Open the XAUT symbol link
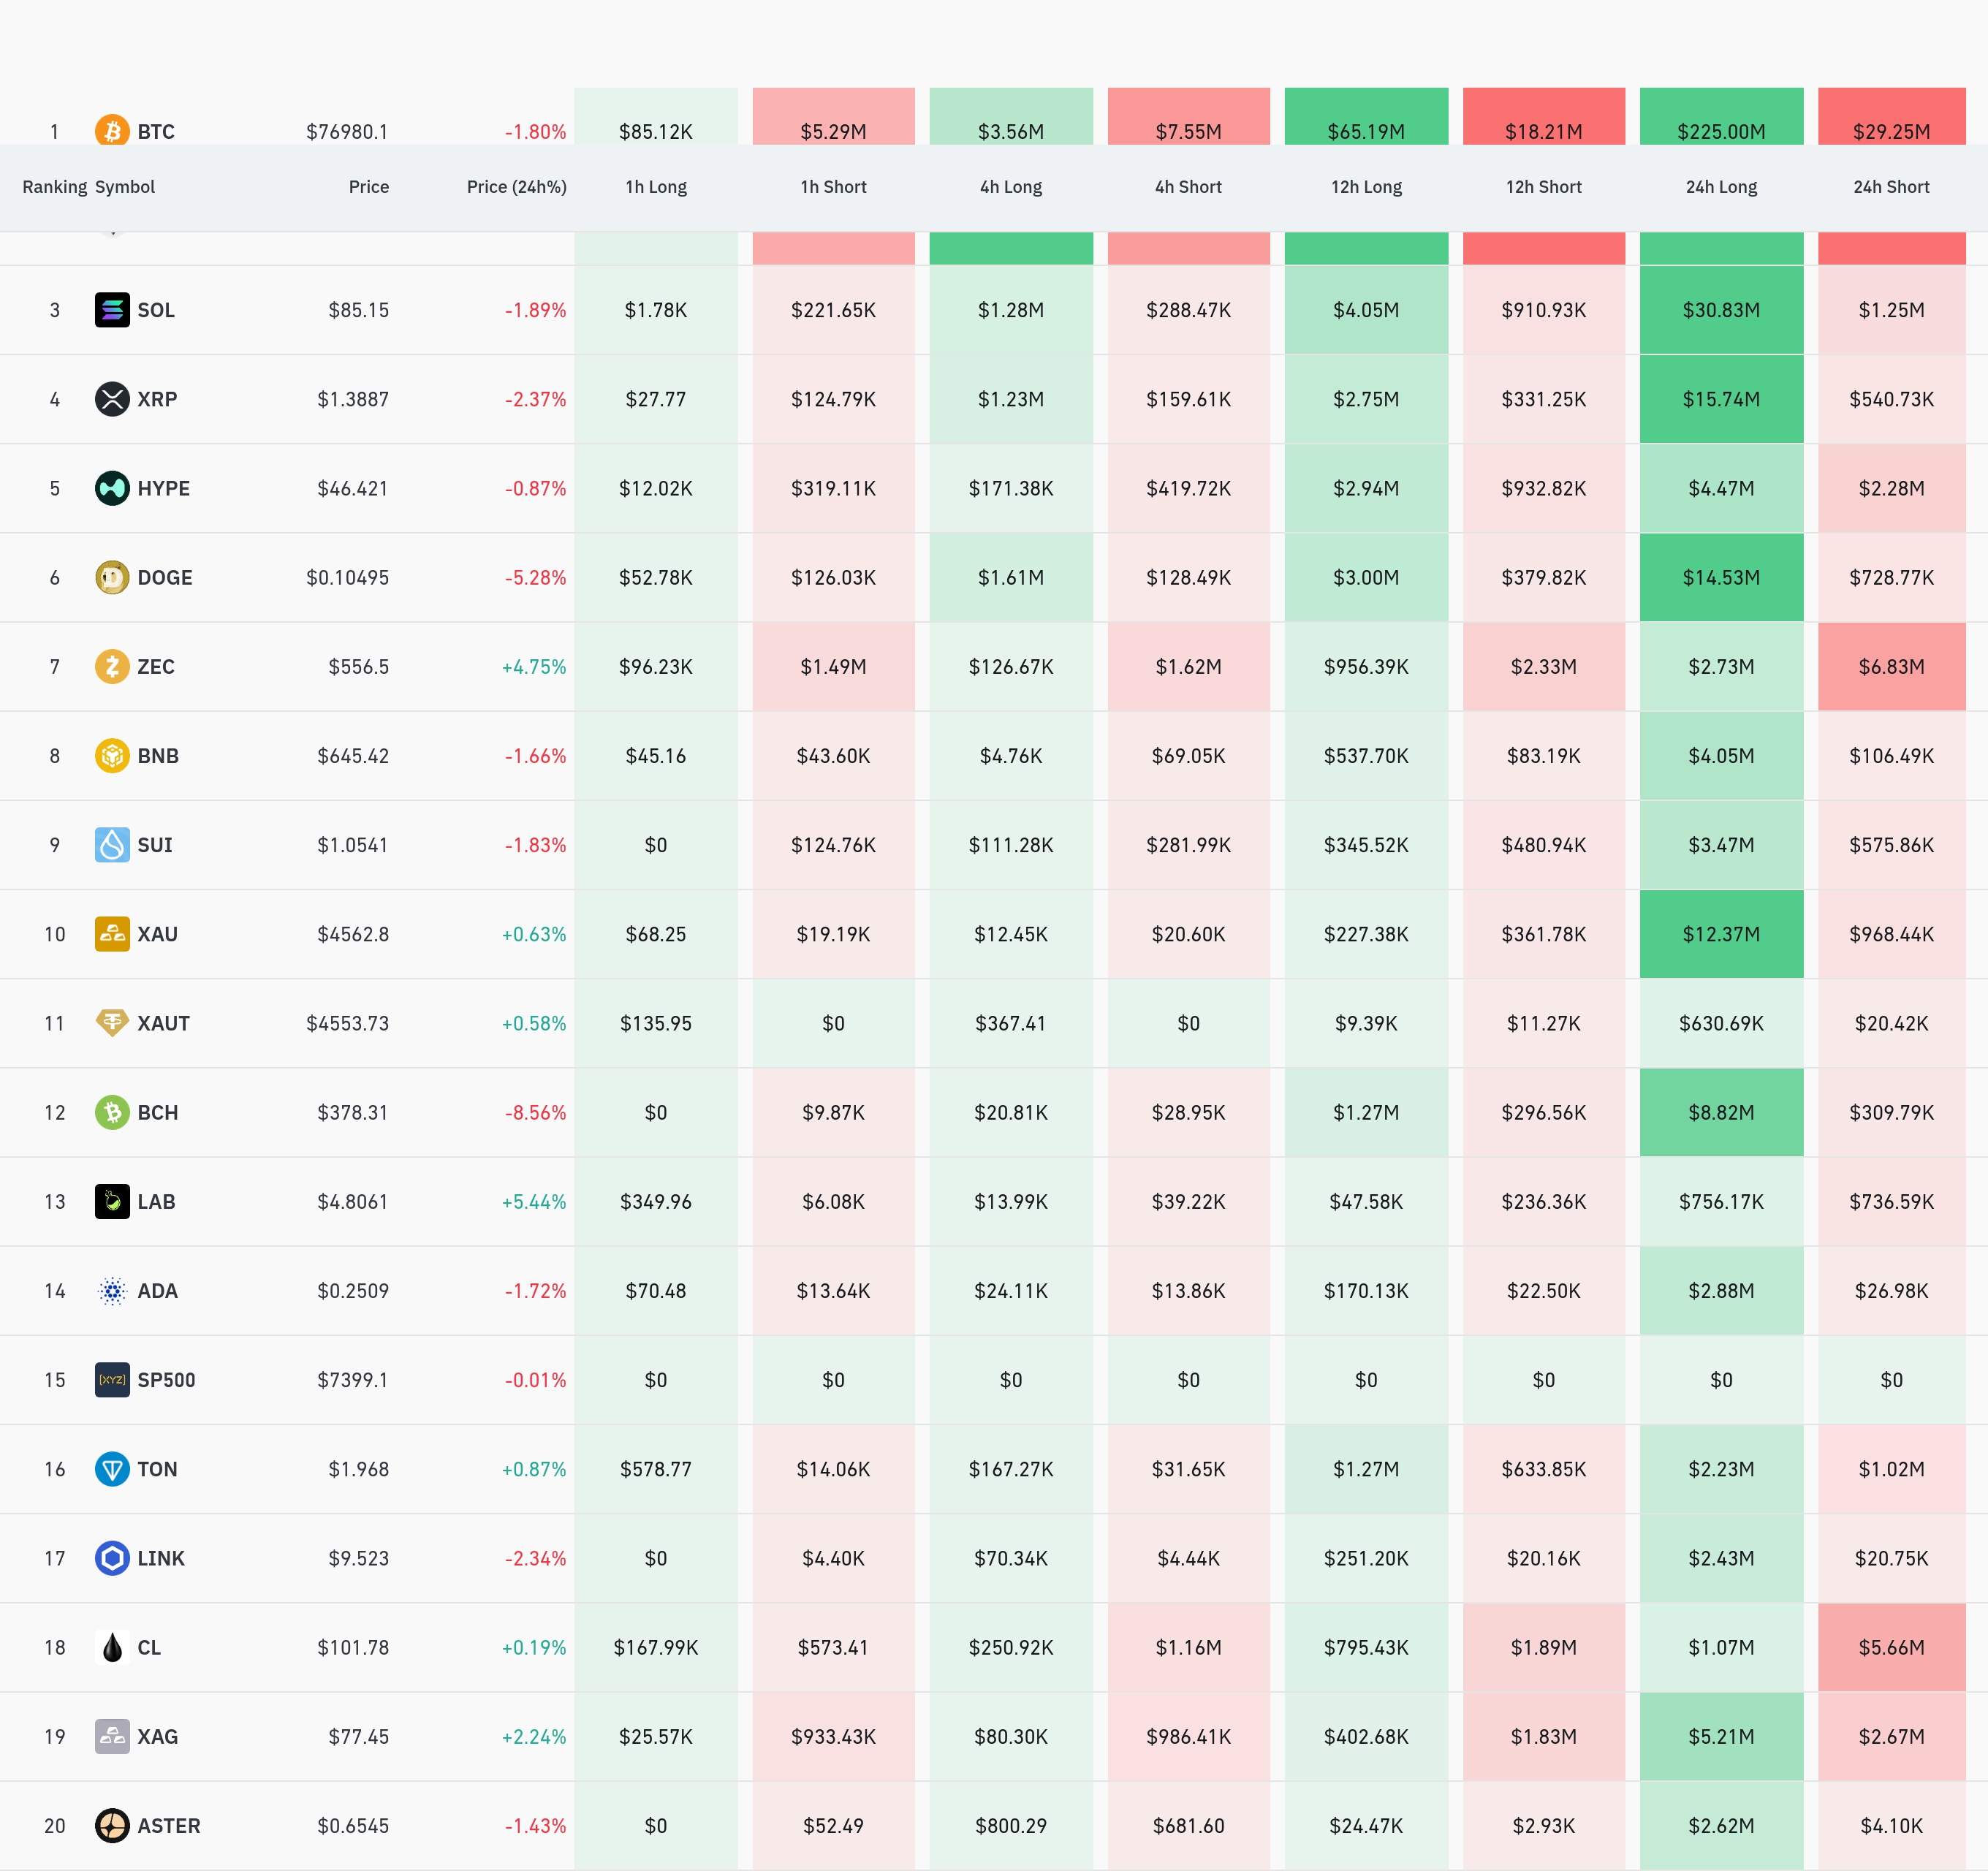Viewport: 1988px width, 1871px height. [164, 1023]
